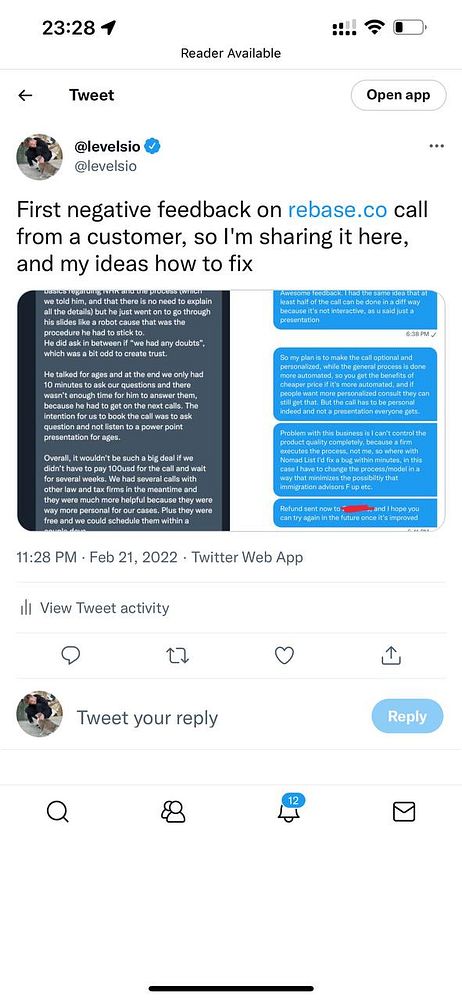Tap Reader Available in the address bar

tap(231, 53)
